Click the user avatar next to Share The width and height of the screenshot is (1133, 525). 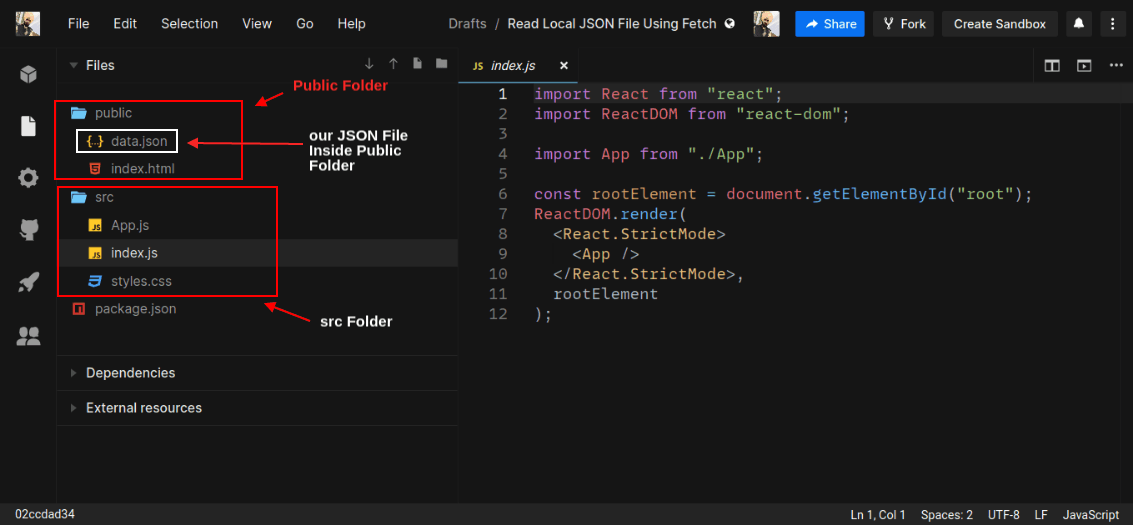click(x=766, y=24)
